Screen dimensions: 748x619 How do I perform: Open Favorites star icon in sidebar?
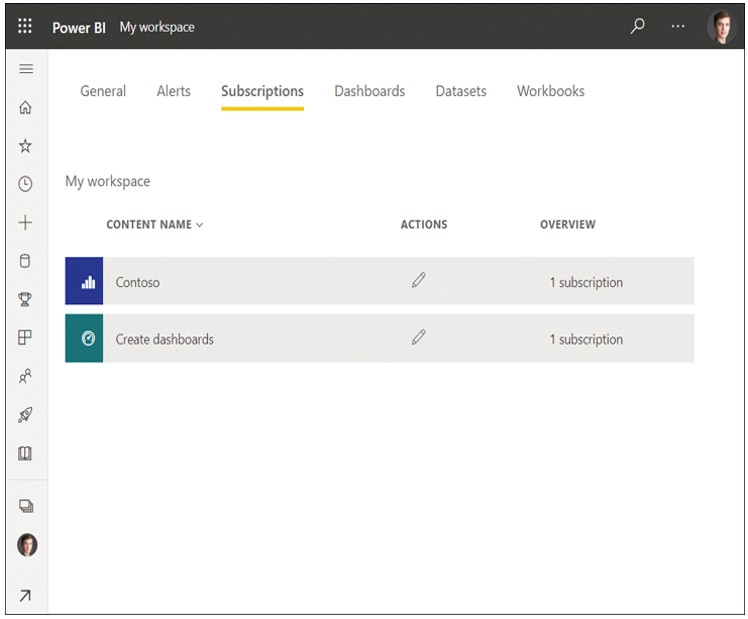[25, 145]
